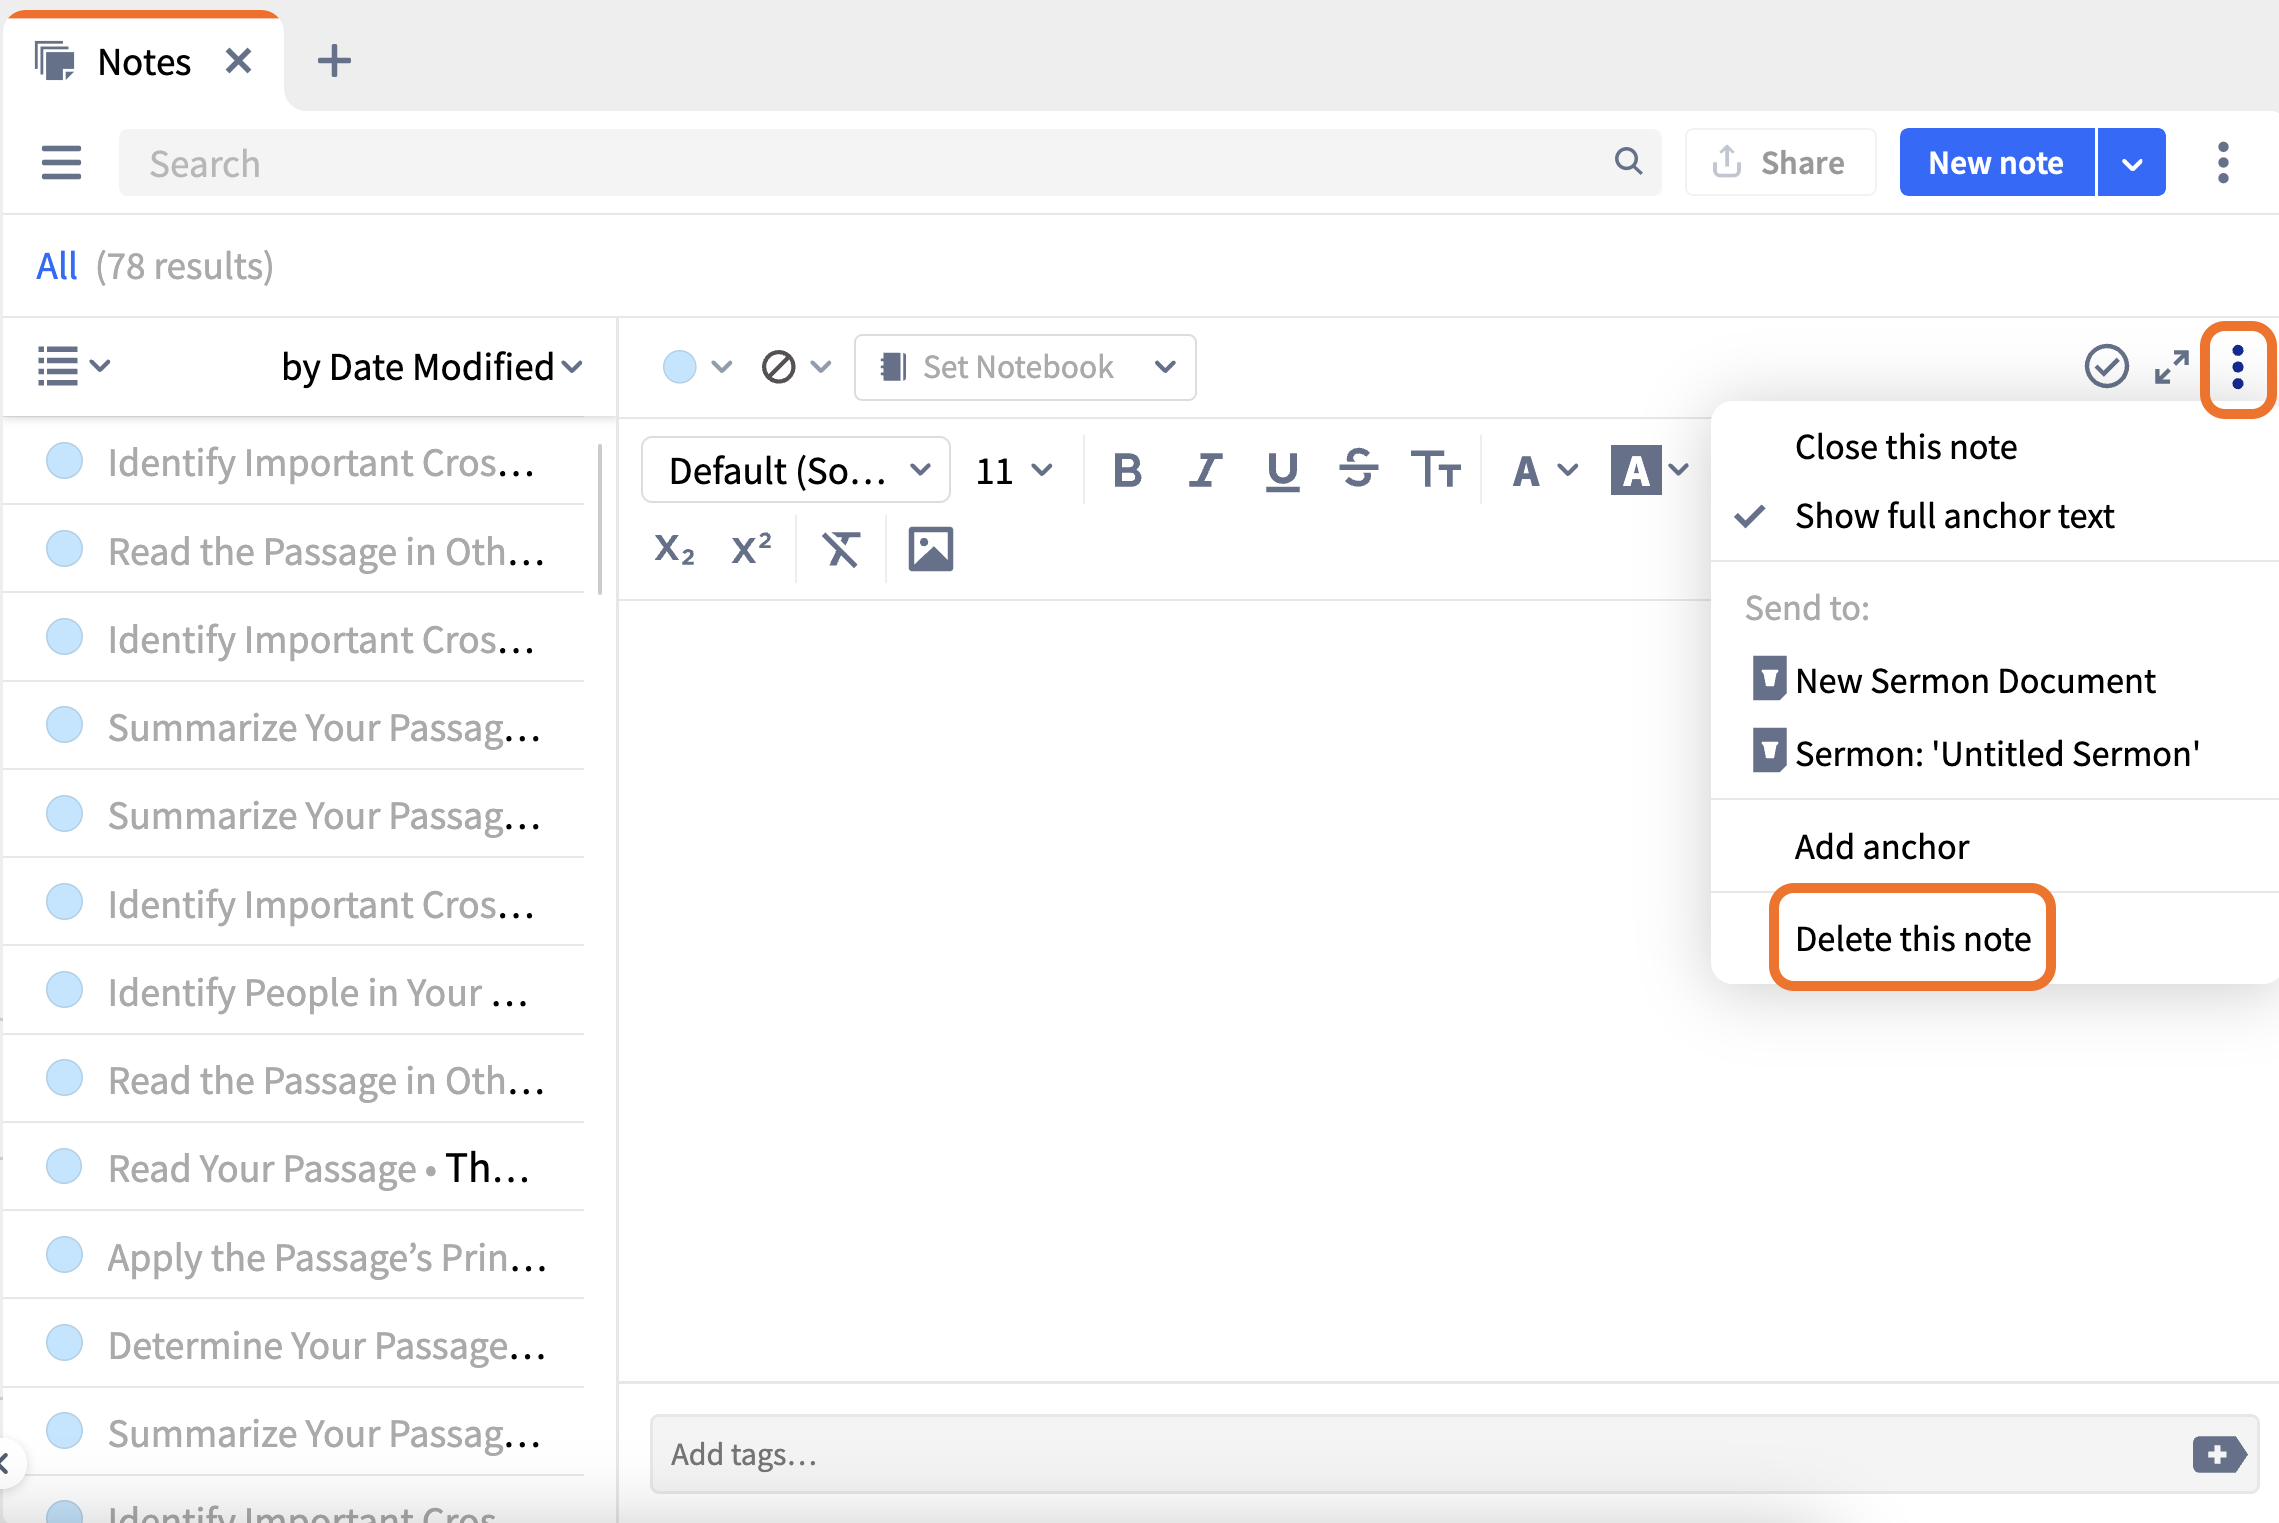This screenshot has height=1523, width=2279.
Task: Open highlight color chevron dropdown
Action: (1678, 470)
